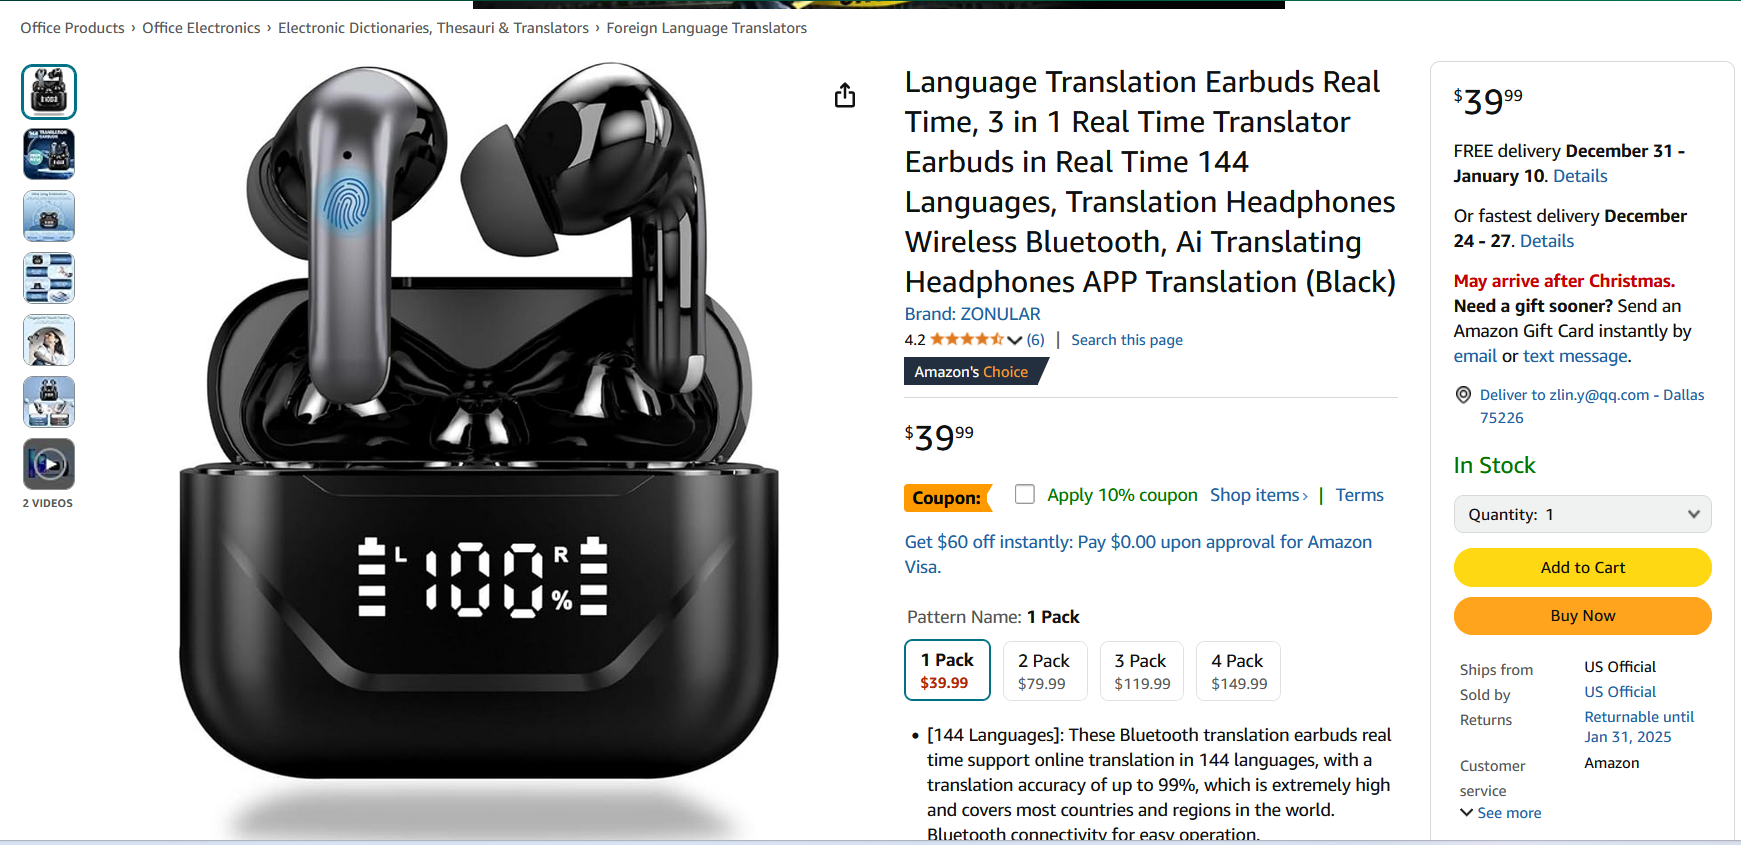
Task: Click the Buy Now button
Action: tap(1582, 616)
